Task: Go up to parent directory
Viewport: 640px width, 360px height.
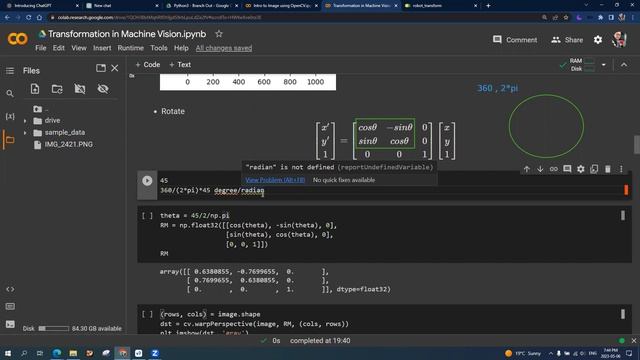Action: click(x=40, y=109)
